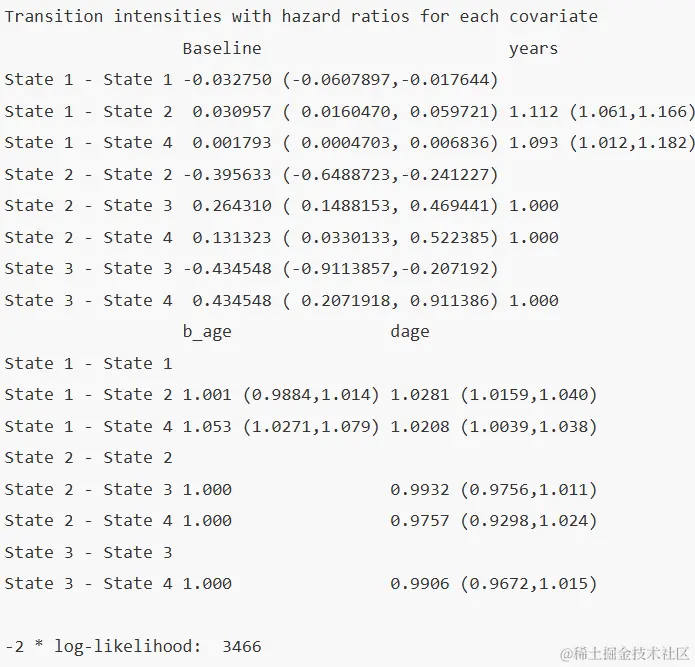Viewport: 695px width, 667px height.
Task: Click the 'b_age' column header
Action: 206,332
